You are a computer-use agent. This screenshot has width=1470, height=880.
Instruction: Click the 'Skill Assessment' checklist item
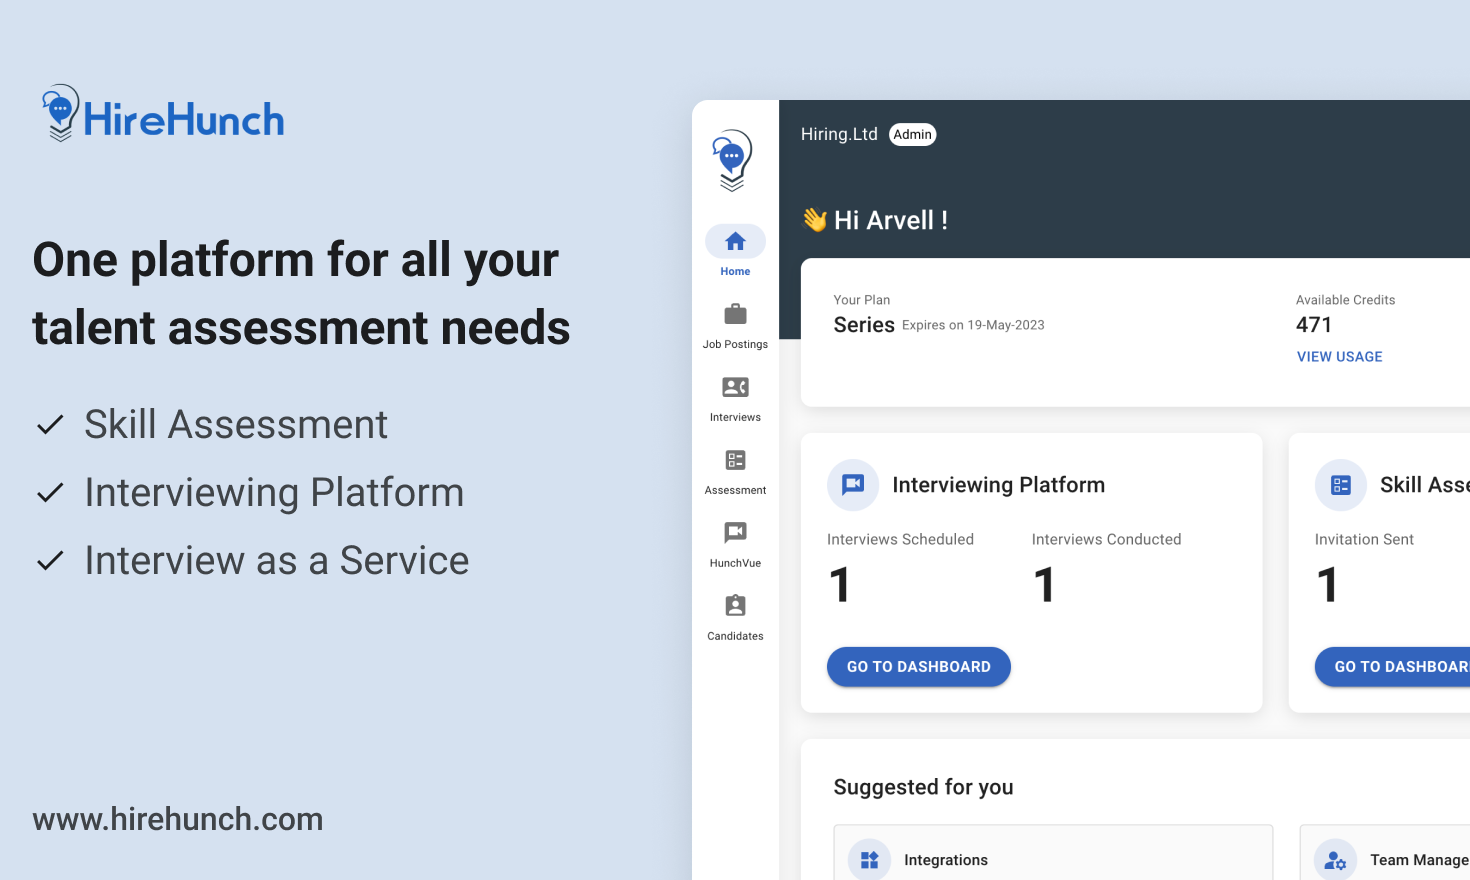coord(236,425)
